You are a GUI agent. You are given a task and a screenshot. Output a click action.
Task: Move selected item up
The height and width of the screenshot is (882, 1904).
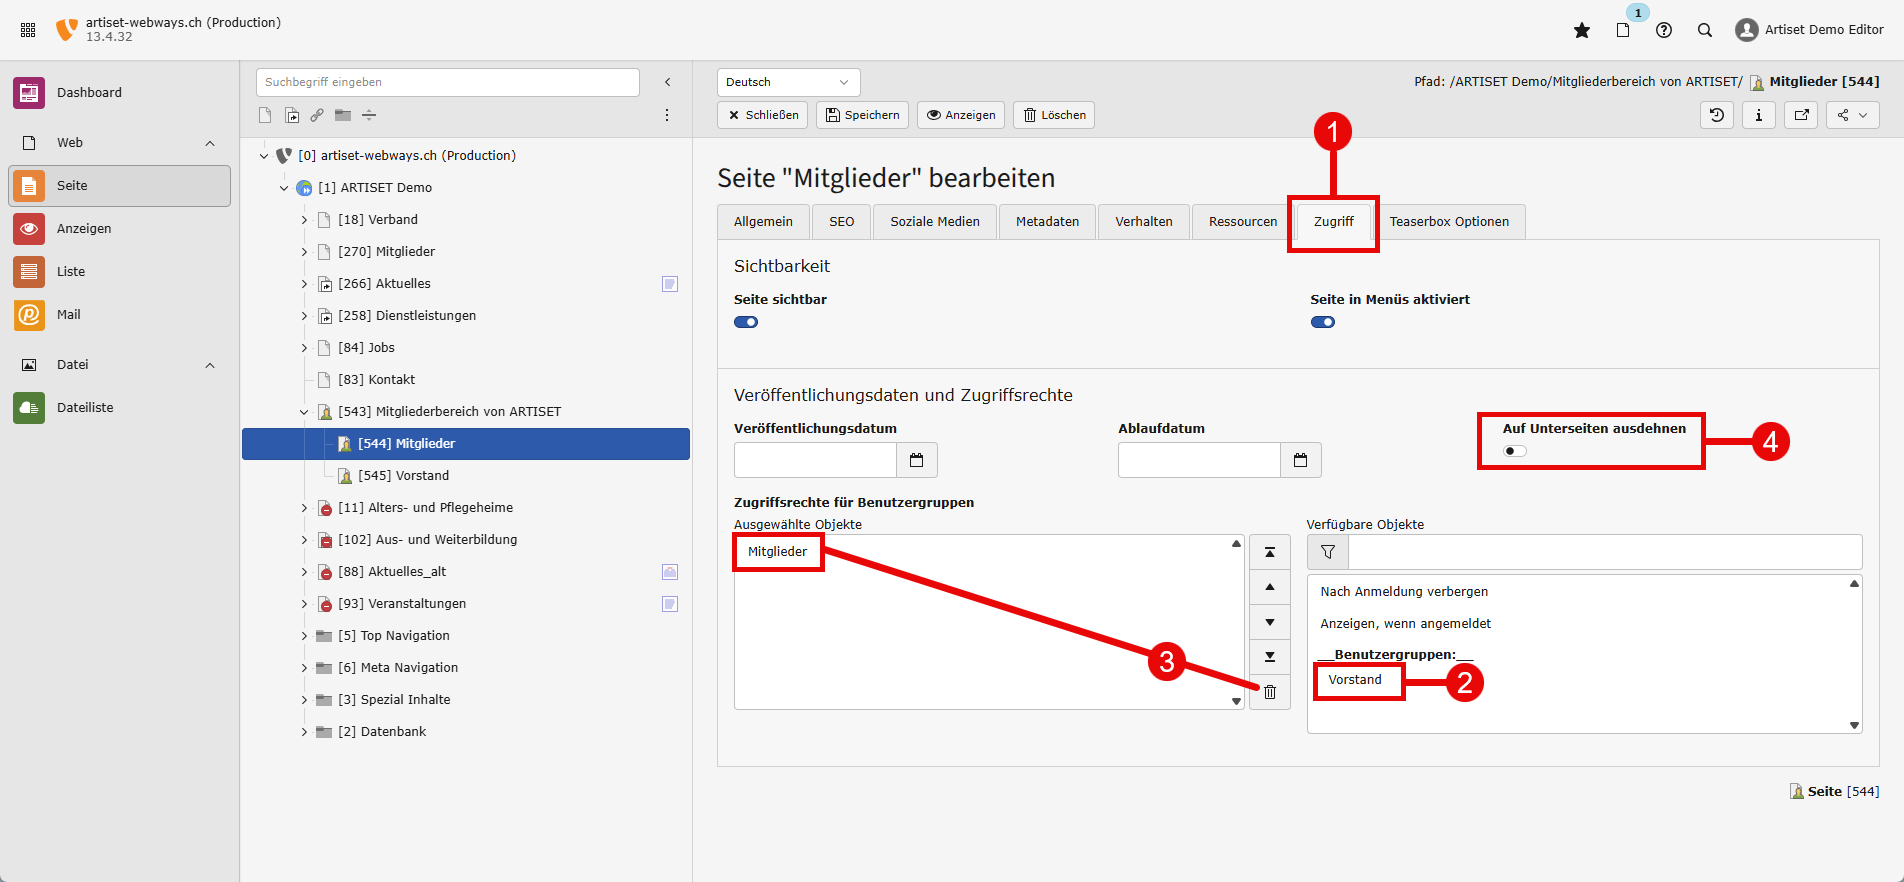coord(1270,587)
